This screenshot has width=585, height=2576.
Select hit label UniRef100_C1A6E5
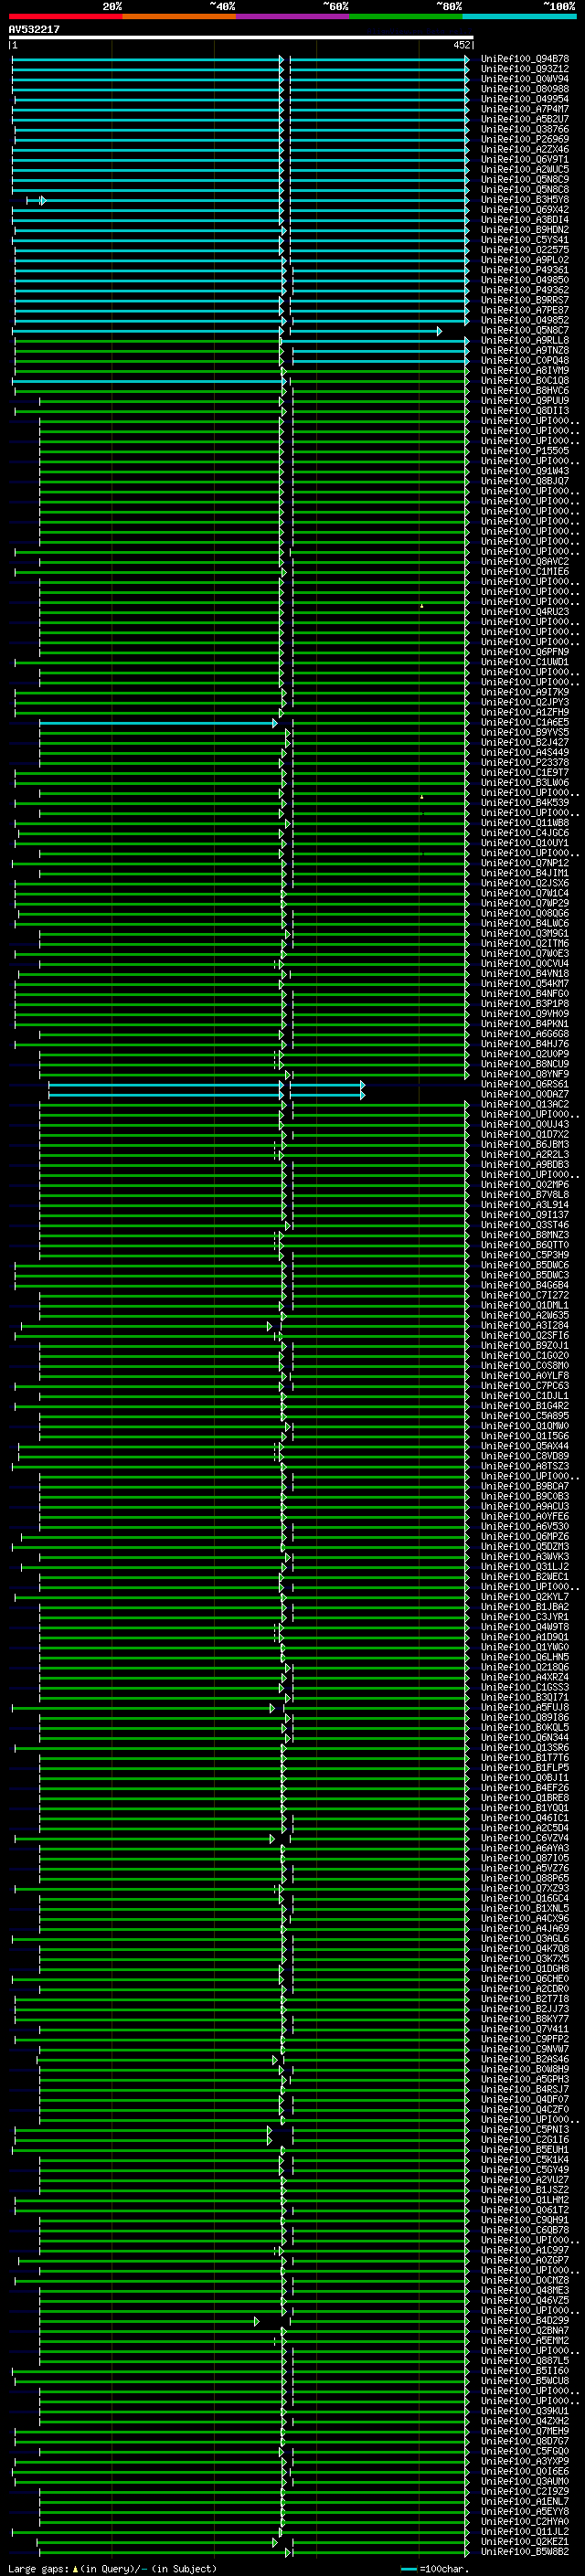(525, 722)
